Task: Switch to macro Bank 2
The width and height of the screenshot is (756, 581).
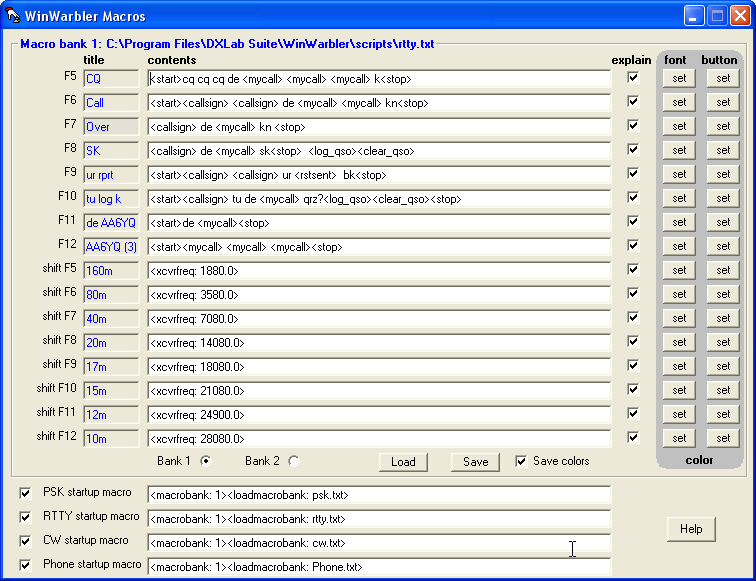Action: pyautogui.click(x=294, y=461)
